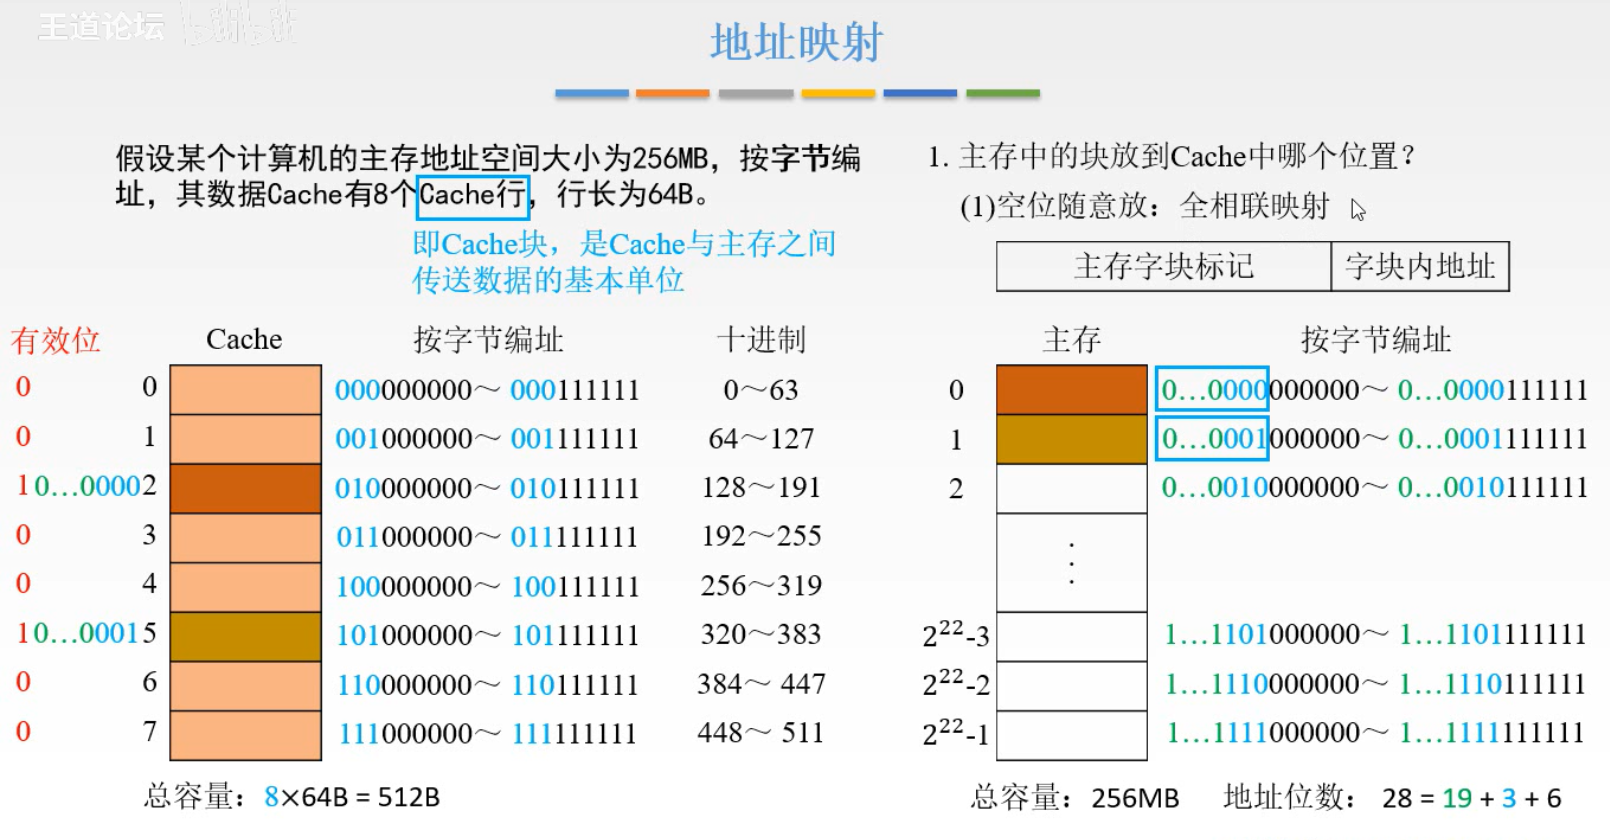Click the blue text 传送数据的基本单位

[x=548, y=280]
